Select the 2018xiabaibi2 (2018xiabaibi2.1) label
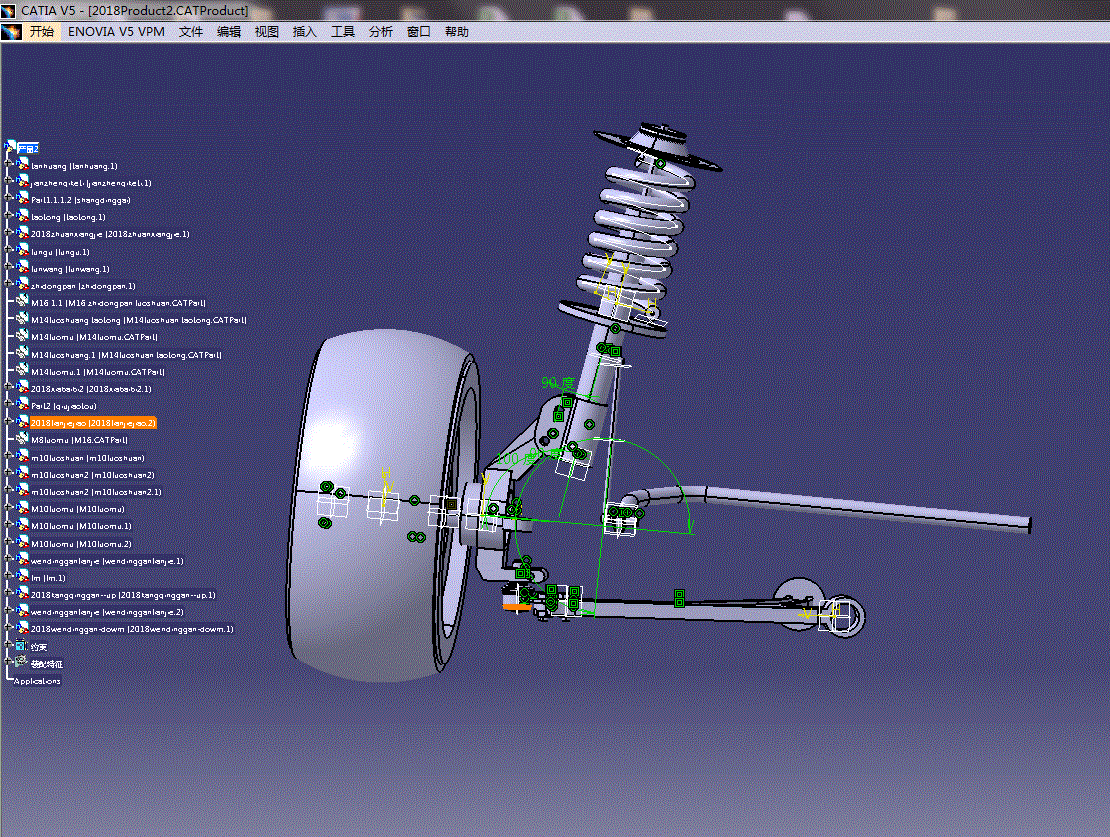This screenshot has height=837, width=1110. [x=91, y=389]
